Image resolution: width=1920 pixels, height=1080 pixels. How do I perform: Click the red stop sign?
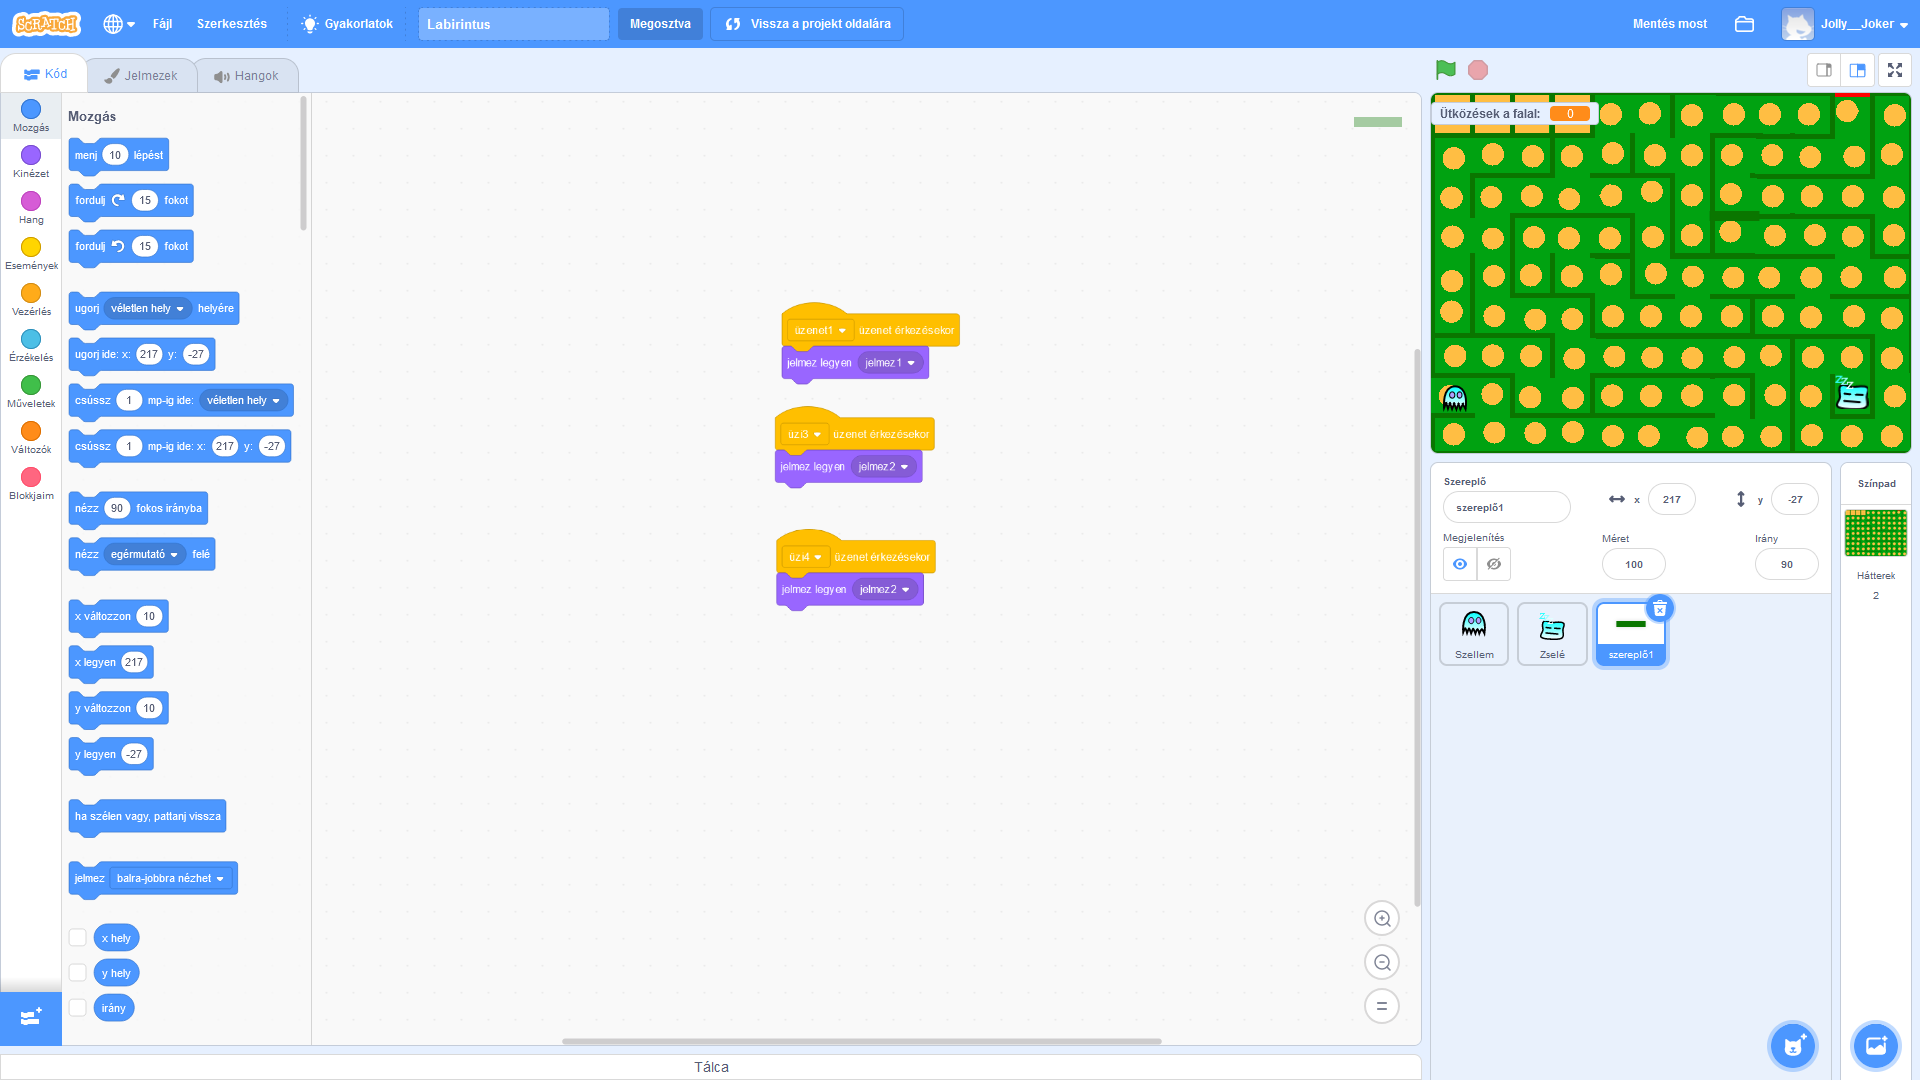(1479, 69)
